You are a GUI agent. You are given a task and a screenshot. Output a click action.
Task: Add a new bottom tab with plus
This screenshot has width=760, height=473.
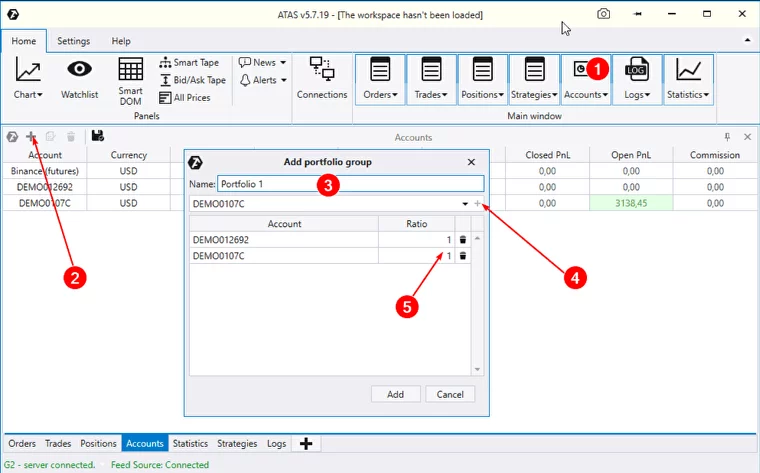pos(306,443)
